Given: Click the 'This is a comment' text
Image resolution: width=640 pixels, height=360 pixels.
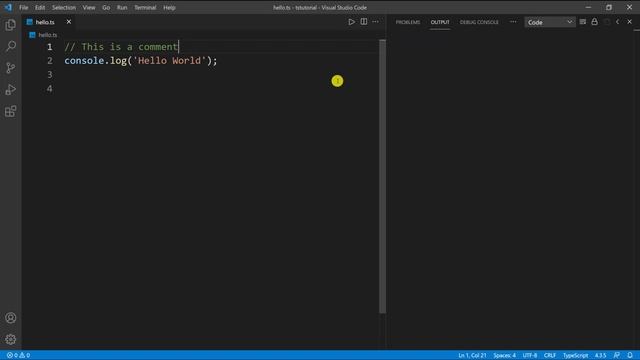Looking at the screenshot, I should tap(129, 47).
